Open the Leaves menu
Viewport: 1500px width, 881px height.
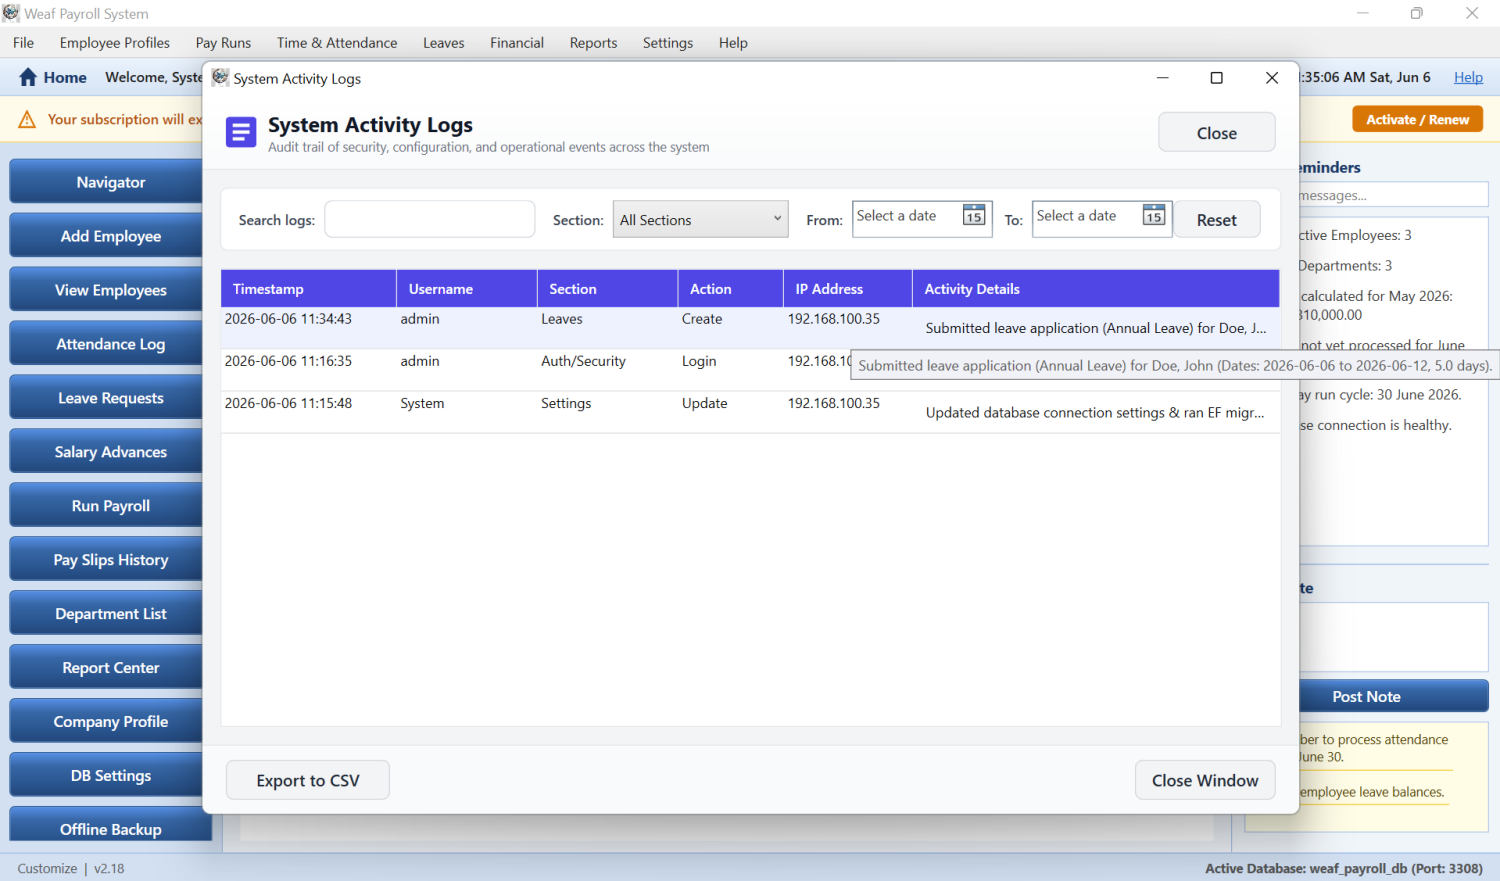[443, 43]
